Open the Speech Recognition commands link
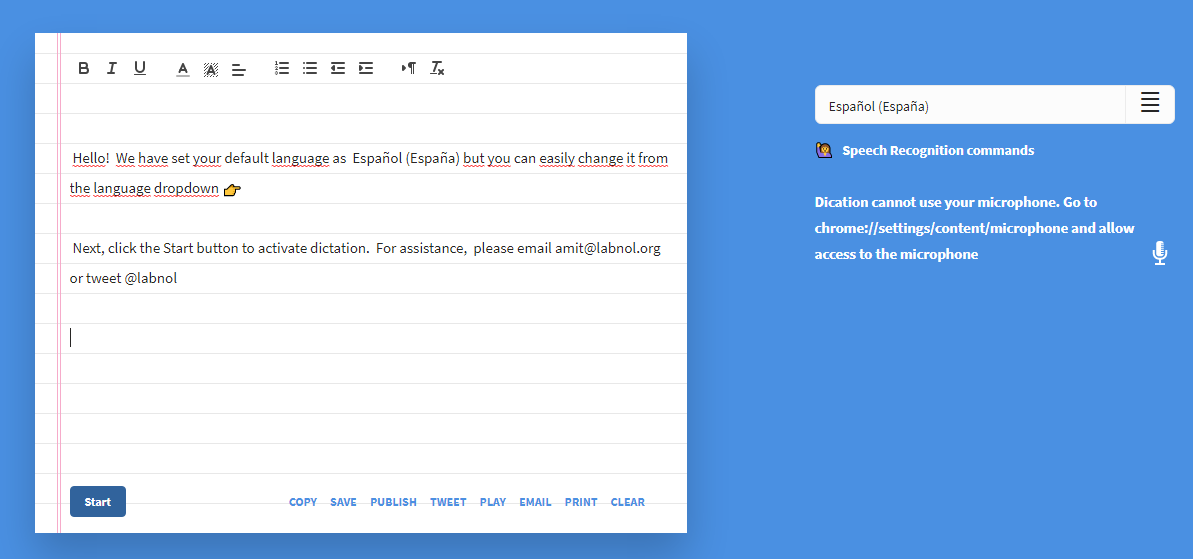The width and height of the screenshot is (1193, 559). click(937, 151)
